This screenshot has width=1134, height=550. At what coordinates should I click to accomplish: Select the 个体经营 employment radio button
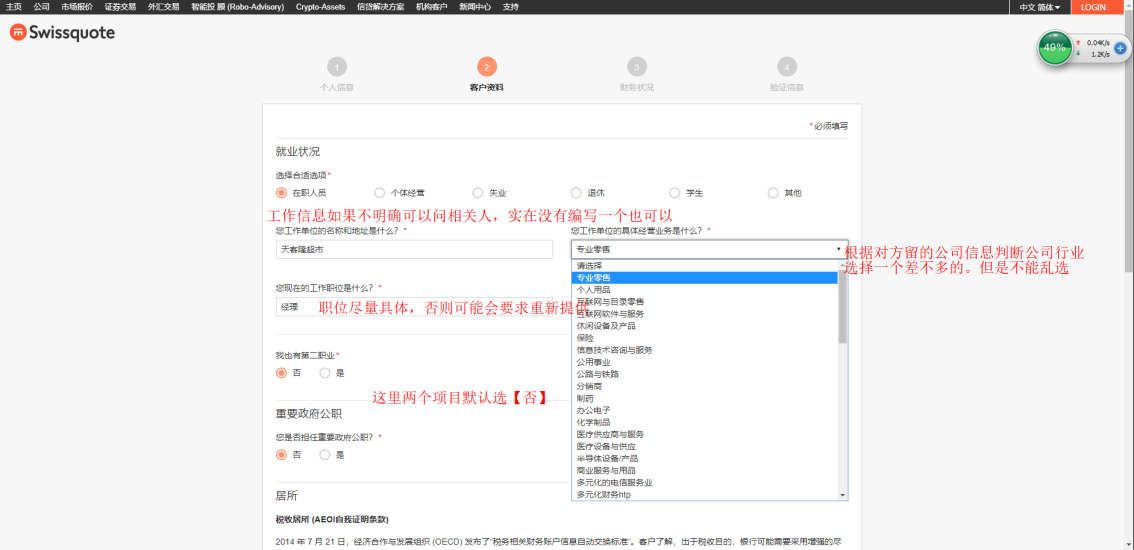pyautogui.click(x=380, y=193)
